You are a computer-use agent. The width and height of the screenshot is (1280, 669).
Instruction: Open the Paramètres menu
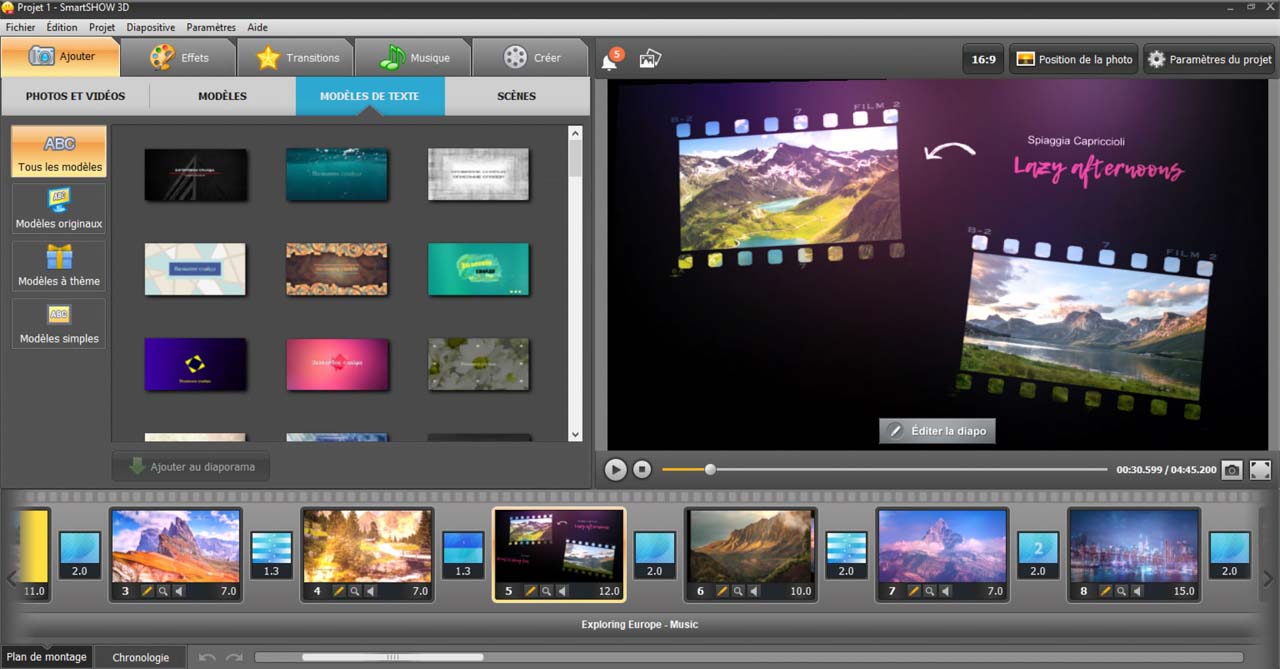211,27
